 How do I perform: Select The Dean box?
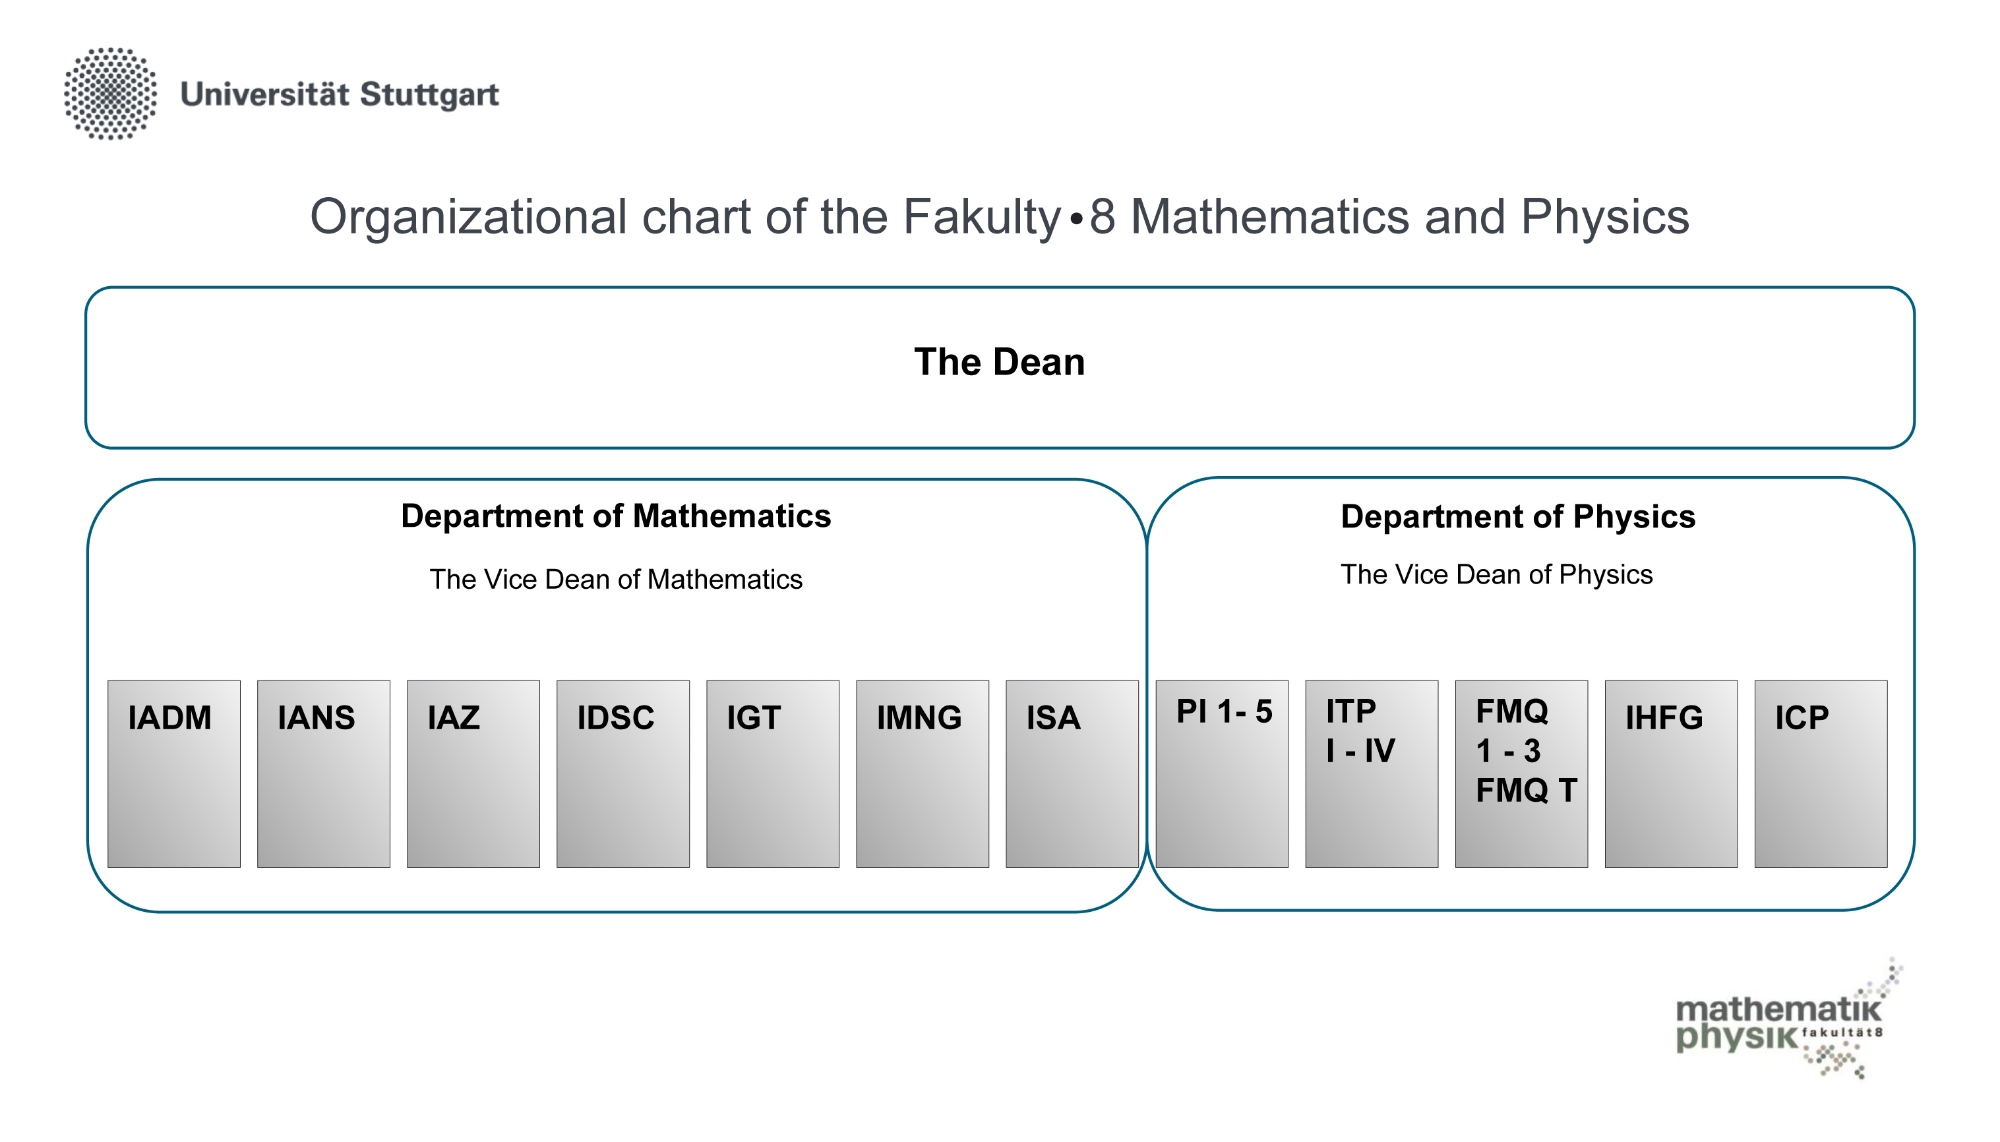coord(1000,367)
